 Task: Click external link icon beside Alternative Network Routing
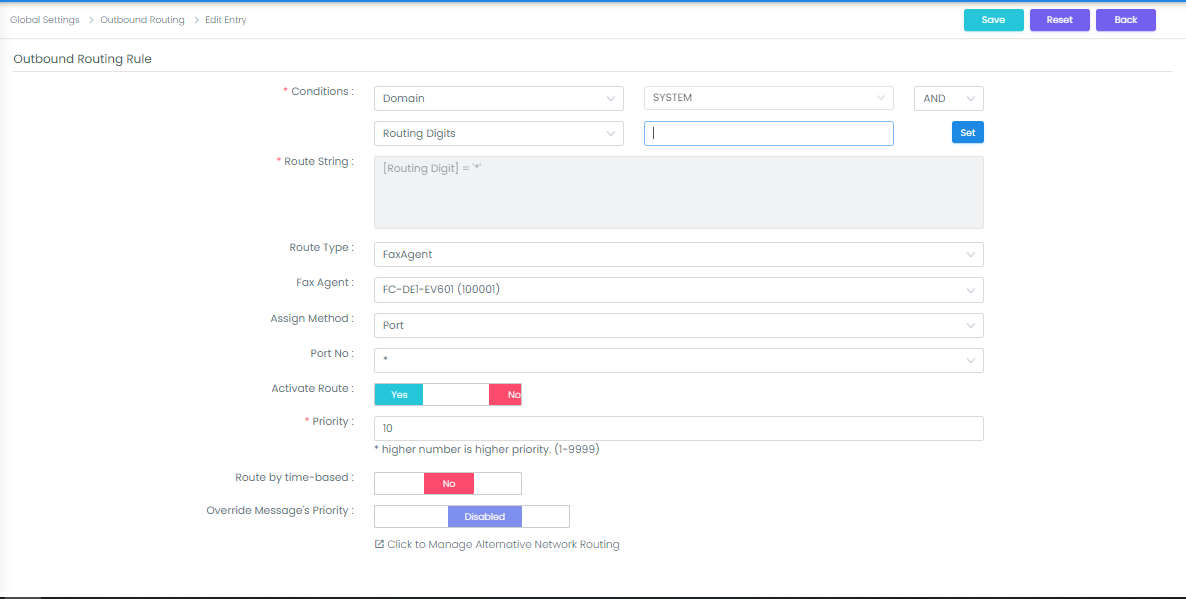click(379, 544)
